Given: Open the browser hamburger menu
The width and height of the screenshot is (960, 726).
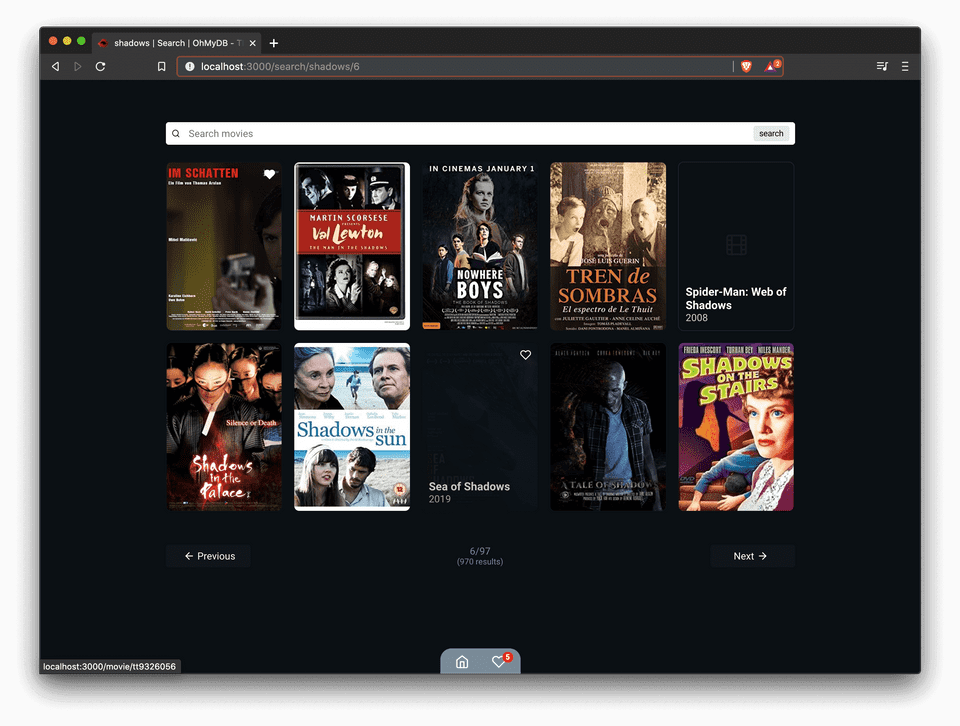Looking at the screenshot, I should (905, 66).
